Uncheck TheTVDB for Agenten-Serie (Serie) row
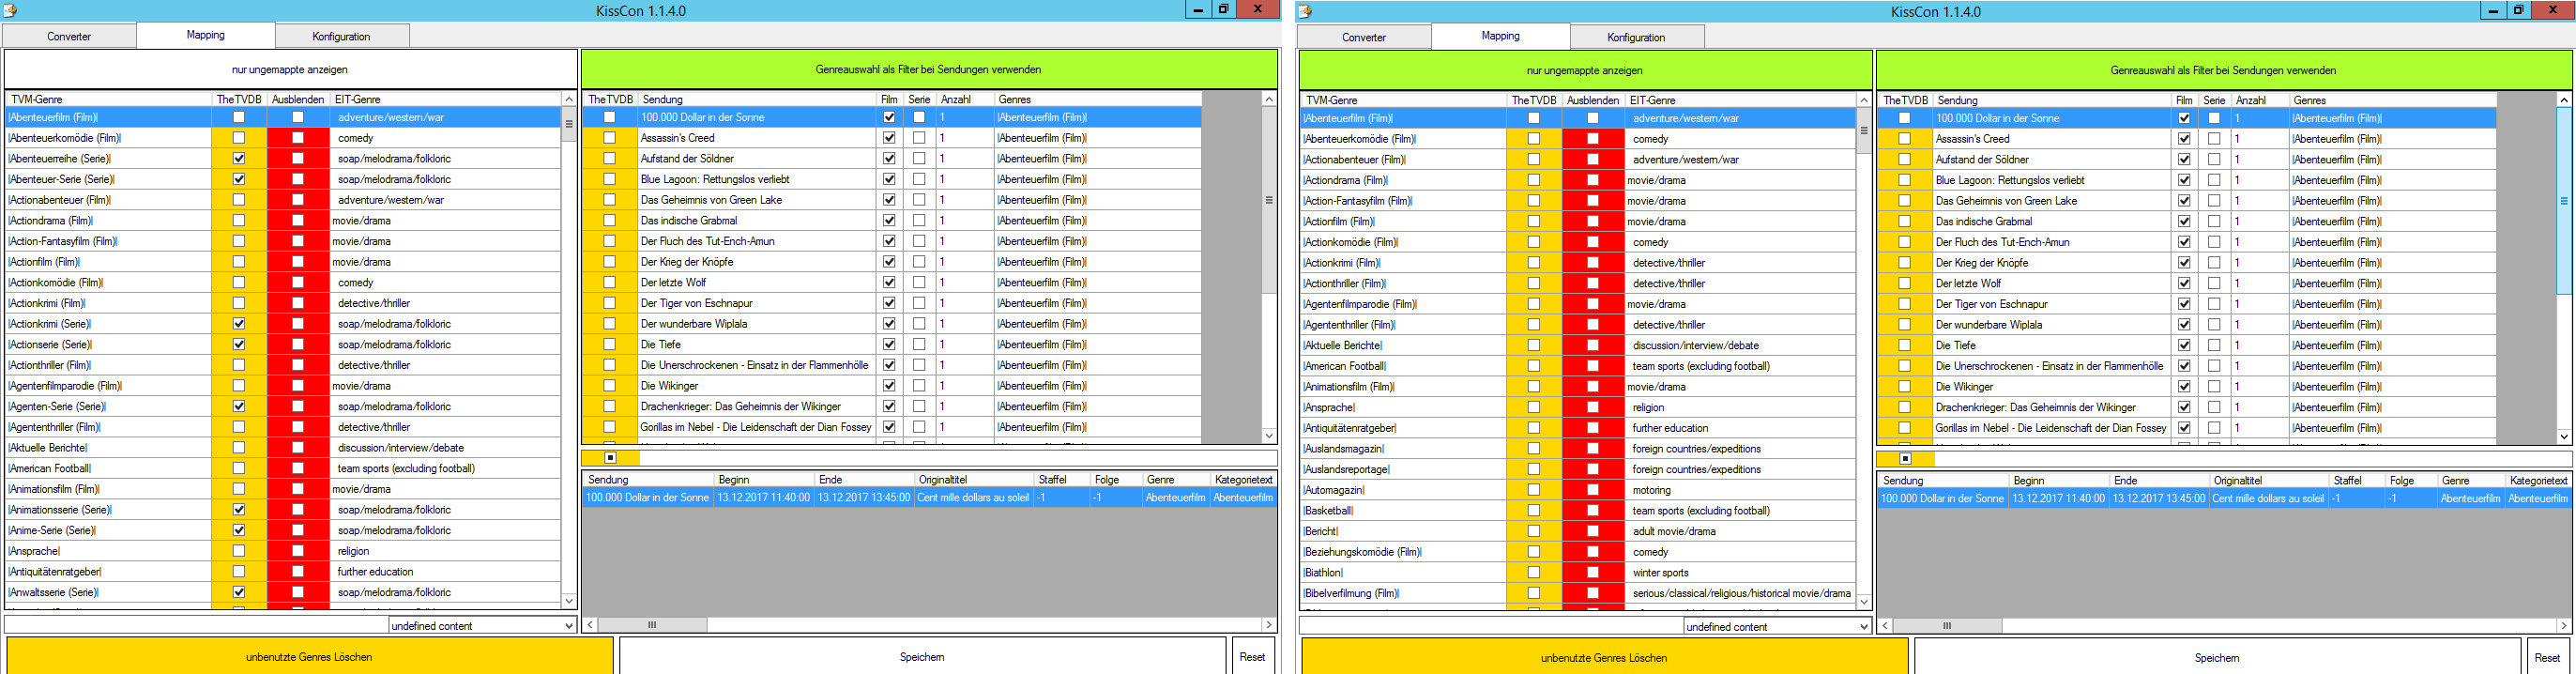Viewport: 2576px width, 674px height. (238, 406)
